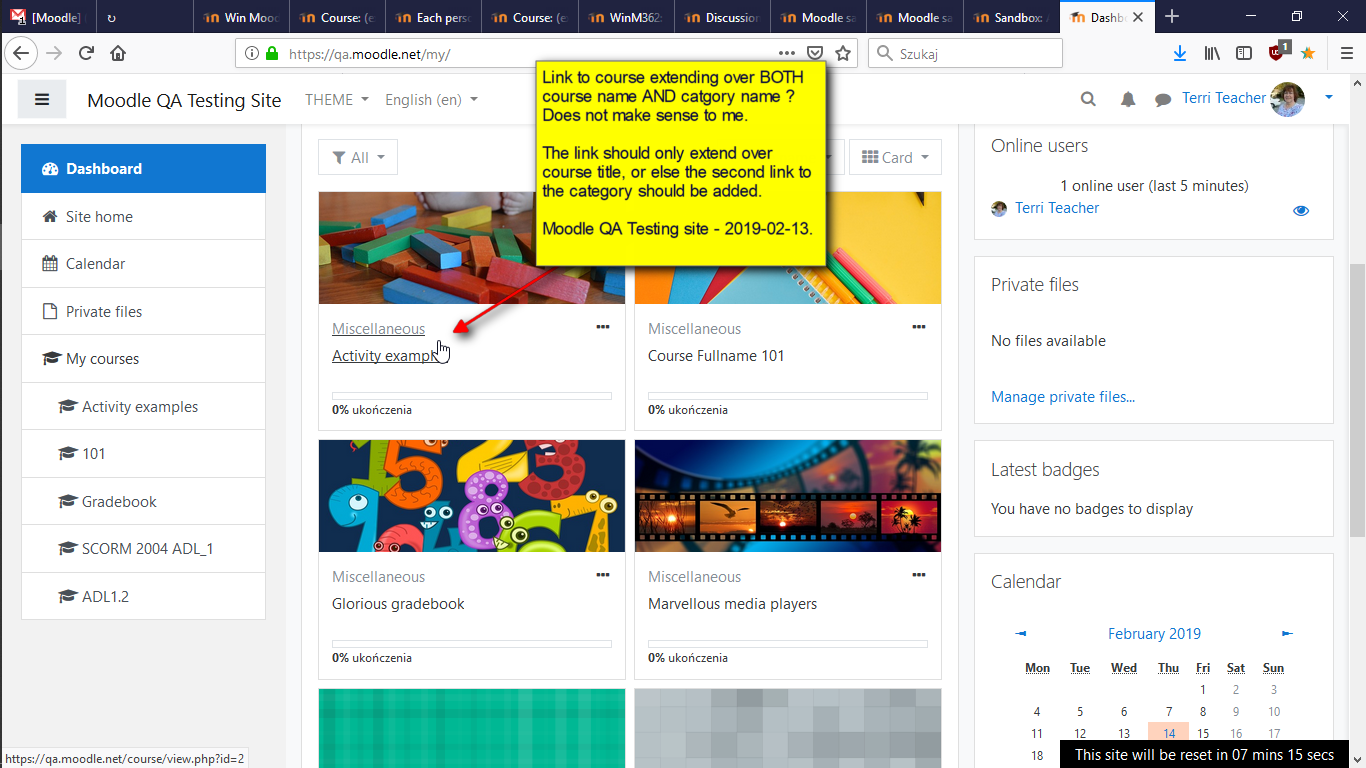Toggle the hamburger side navigation menu
Viewport: 1366px width, 768px height.
tap(42, 99)
